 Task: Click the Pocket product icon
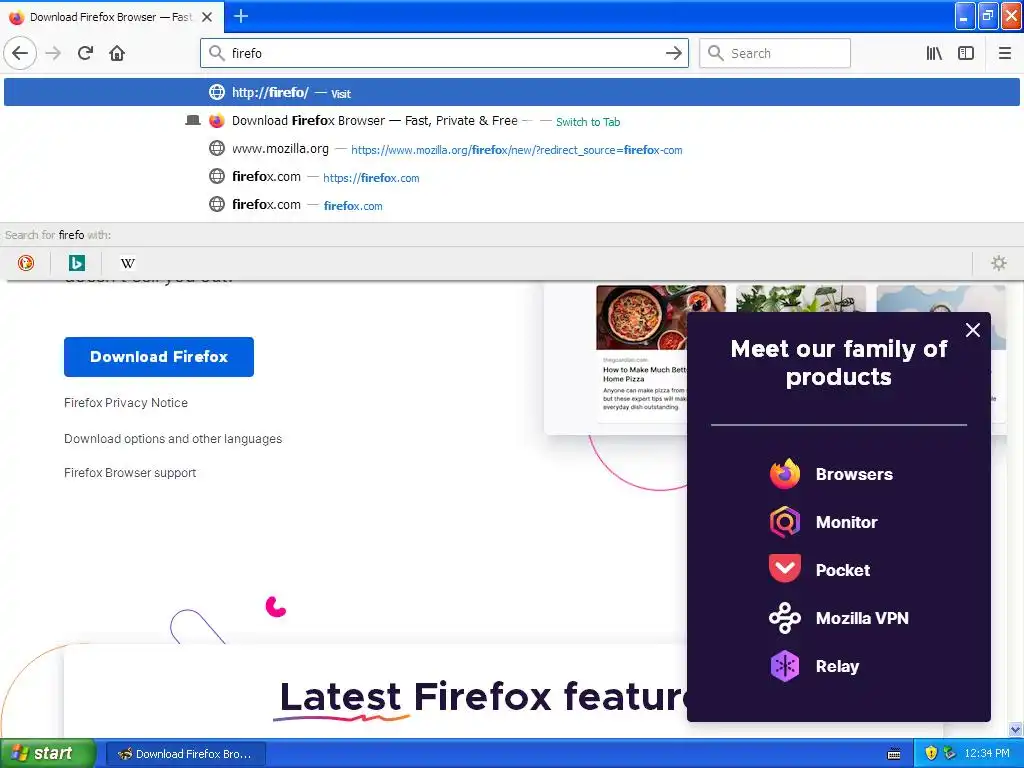[784, 569]
